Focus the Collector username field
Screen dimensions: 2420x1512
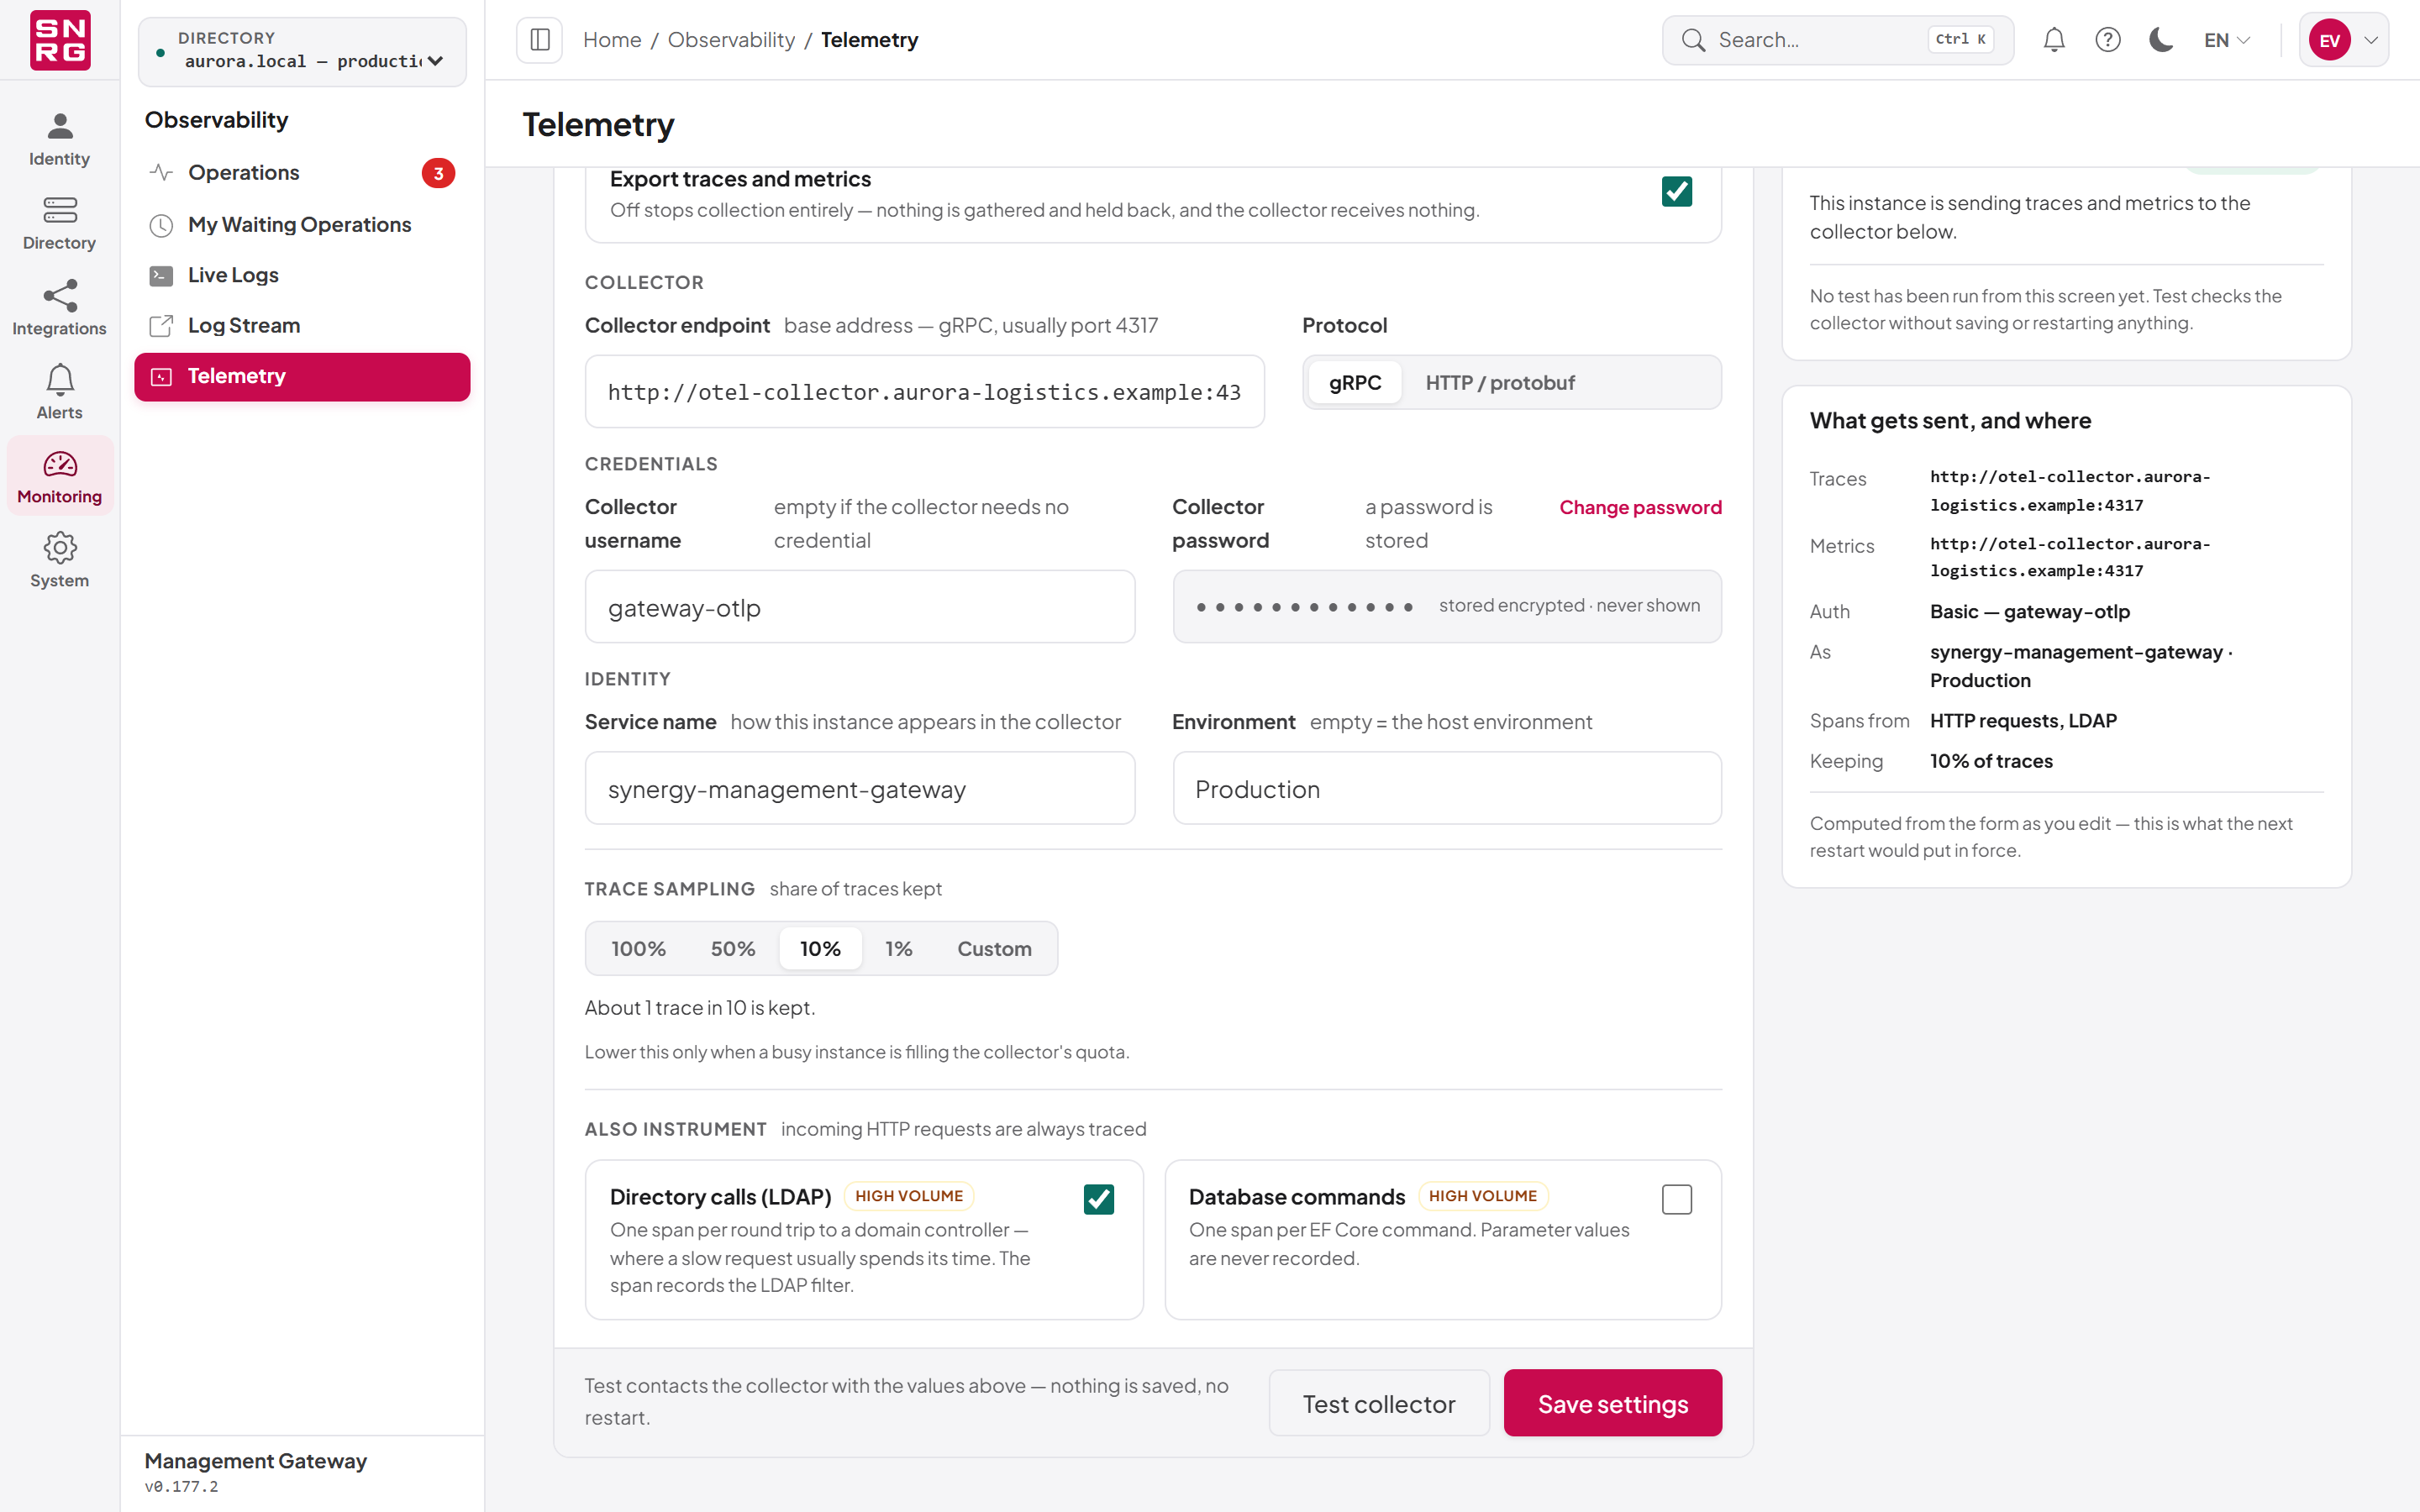click(x=859, y=607)
